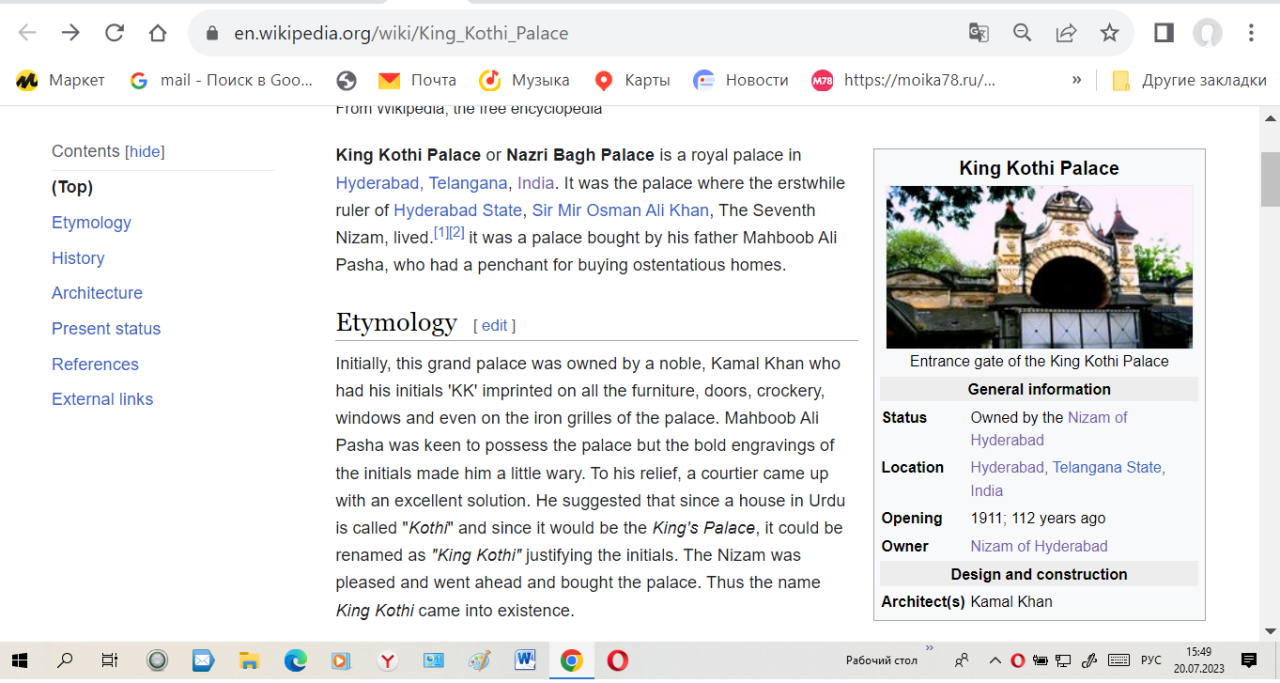The image size is (1280, 683).
Task: Toggle the browser side panel
Action: pos(1163,33)
